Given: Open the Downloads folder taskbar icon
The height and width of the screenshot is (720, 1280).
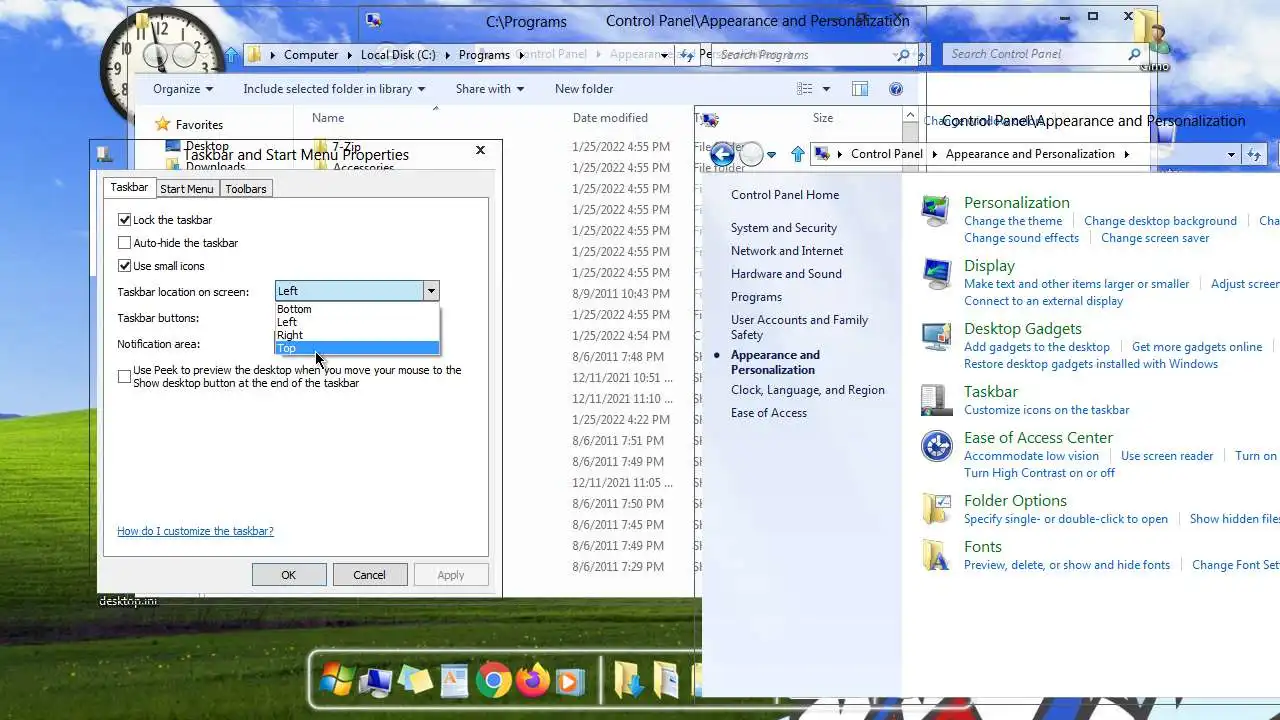Looking at the screenshot, I should [x=629, y=681].
